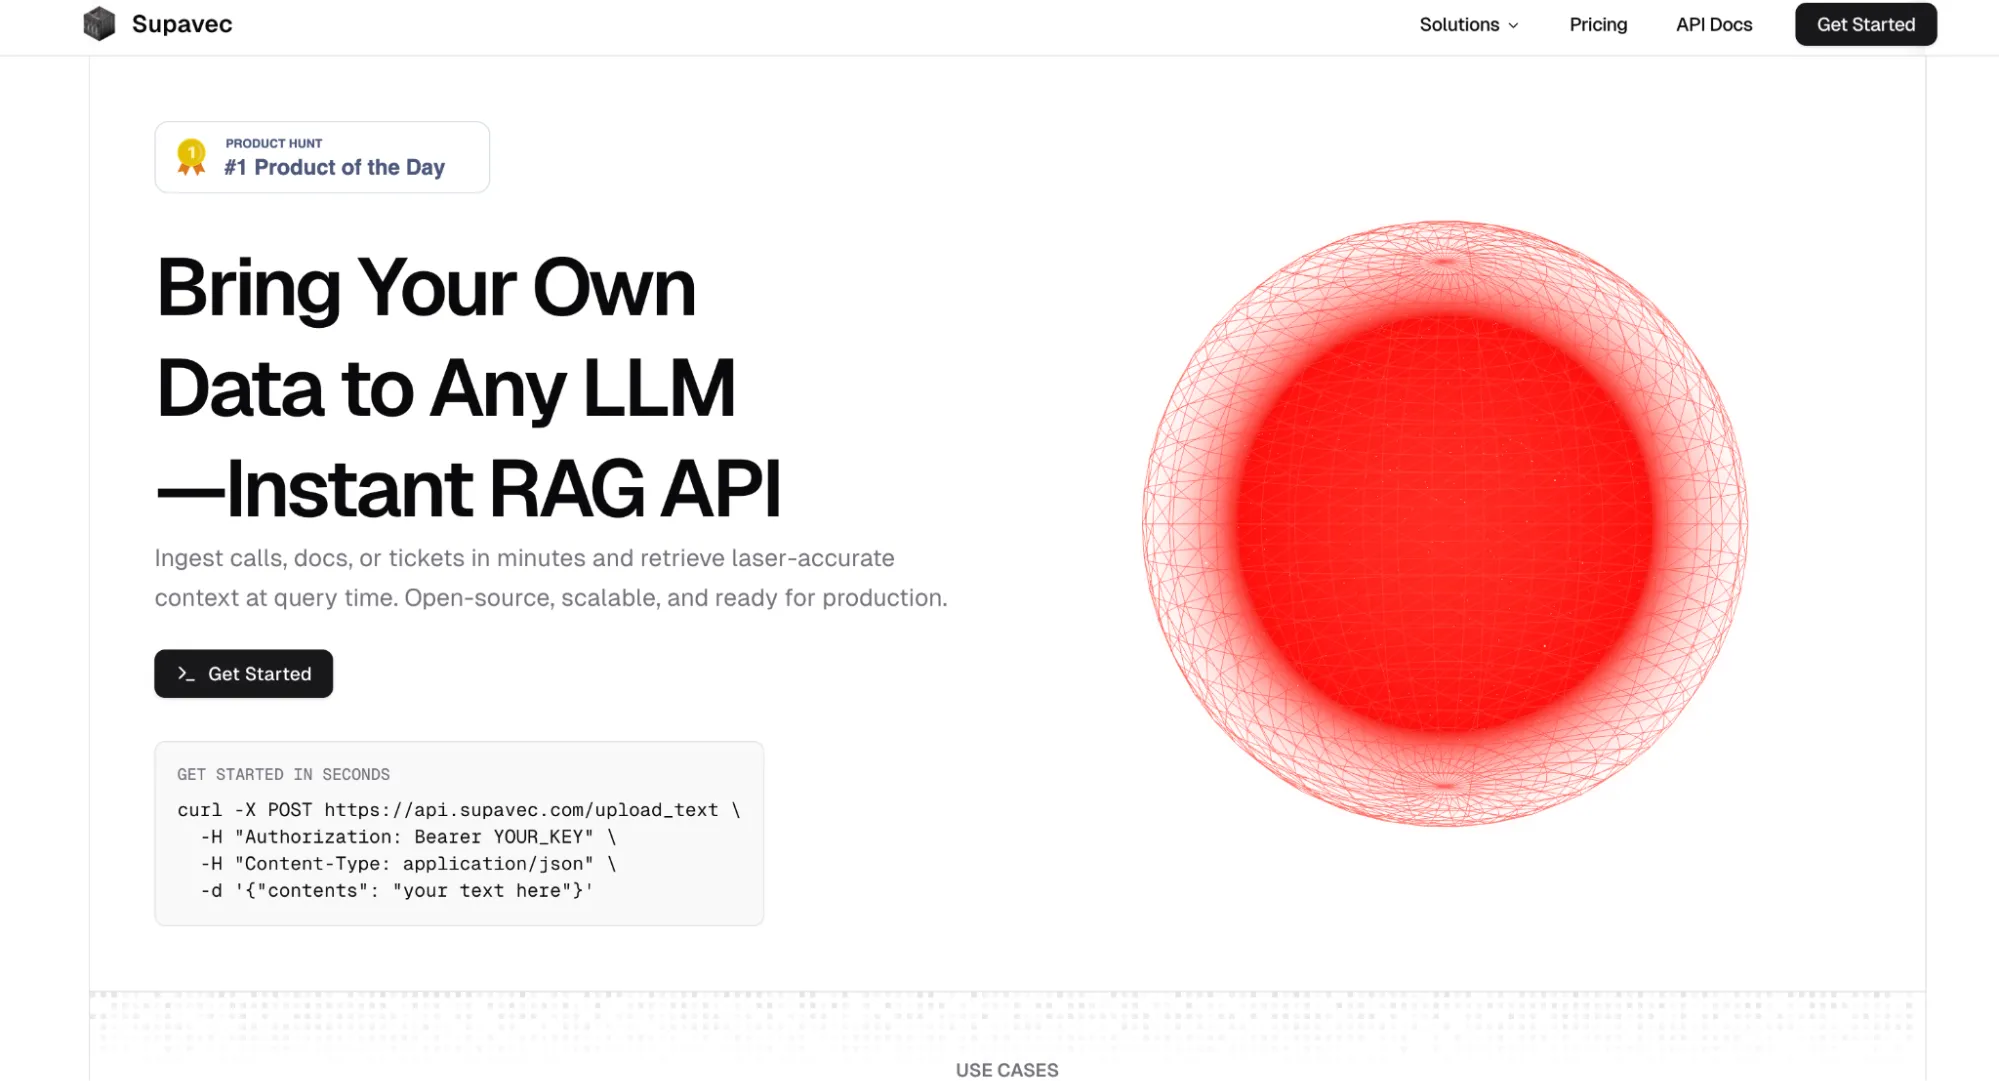Click the USE CASES section heading
This screenshot has width=1999, height=1081.
1006,1069
